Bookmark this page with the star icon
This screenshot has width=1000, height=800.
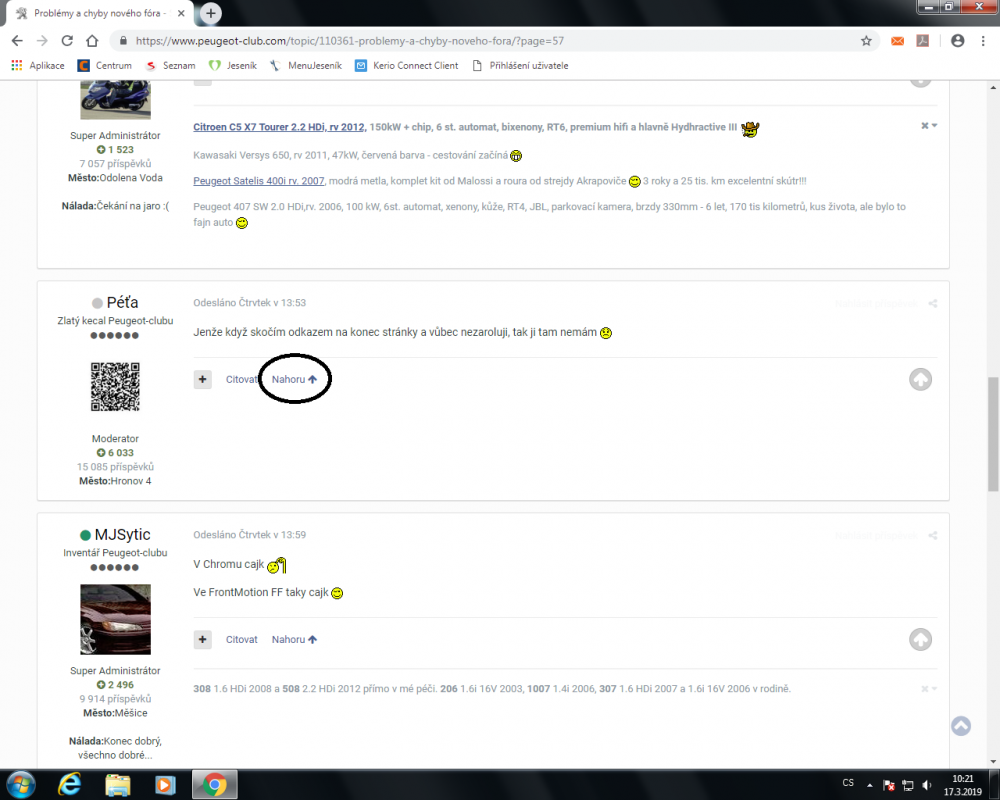pos(866,41)
